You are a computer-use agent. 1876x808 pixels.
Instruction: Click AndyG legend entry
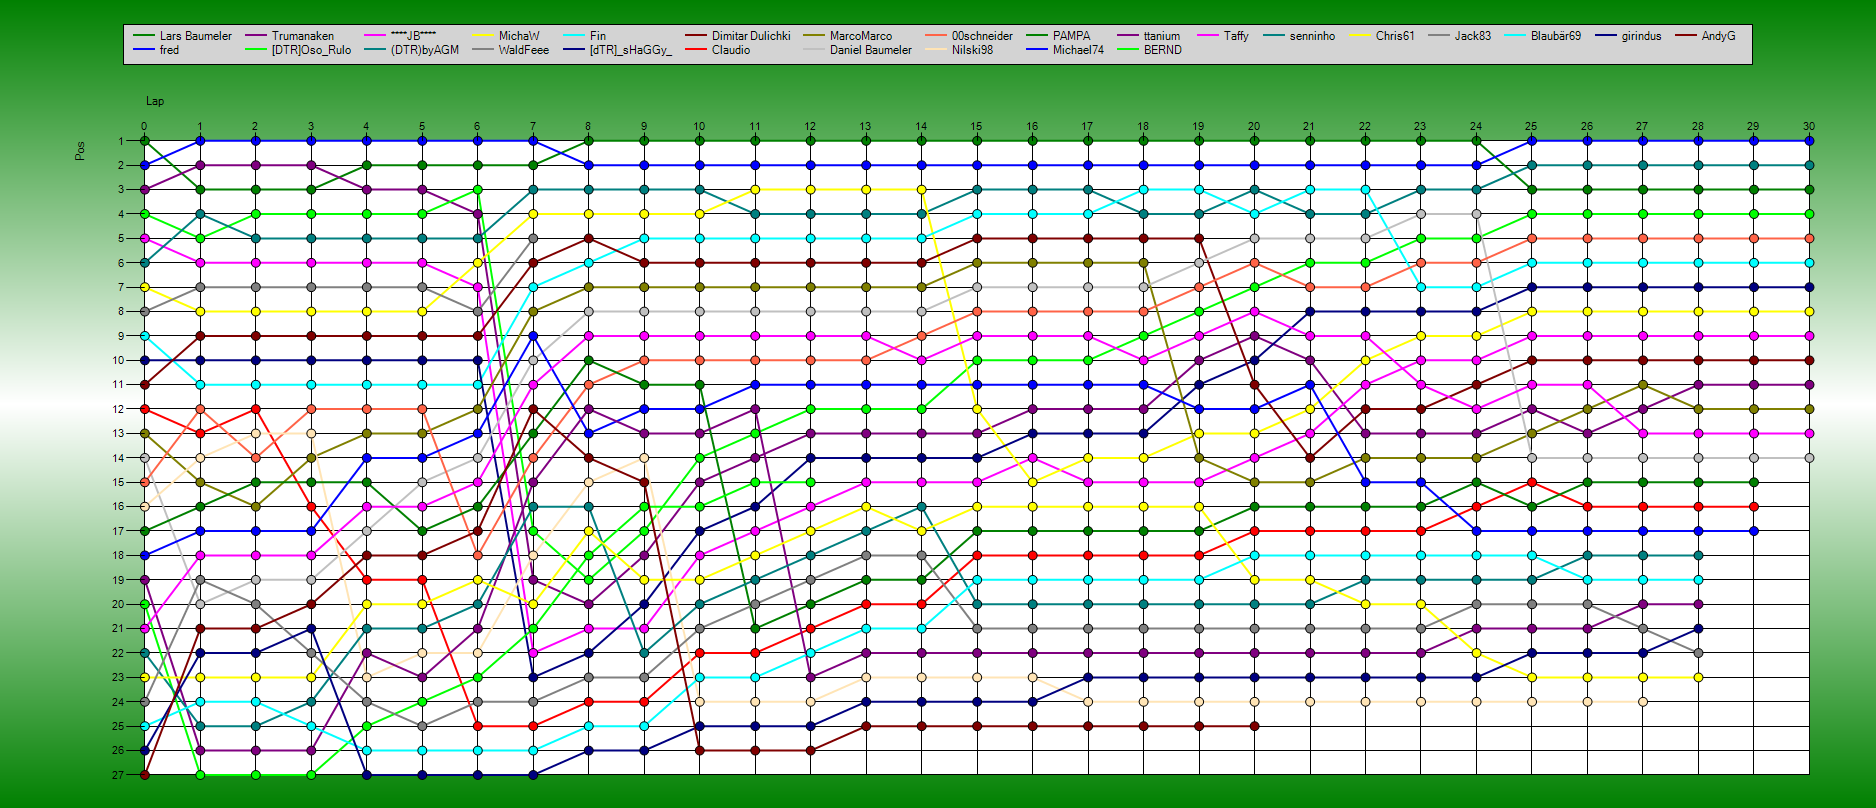(1719, 36)
